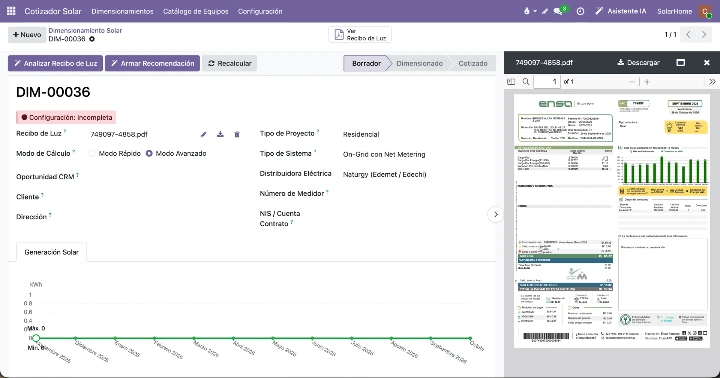Open PDF viewer more tools chevrons
720x378 pixels.
[x=712, y=82]
